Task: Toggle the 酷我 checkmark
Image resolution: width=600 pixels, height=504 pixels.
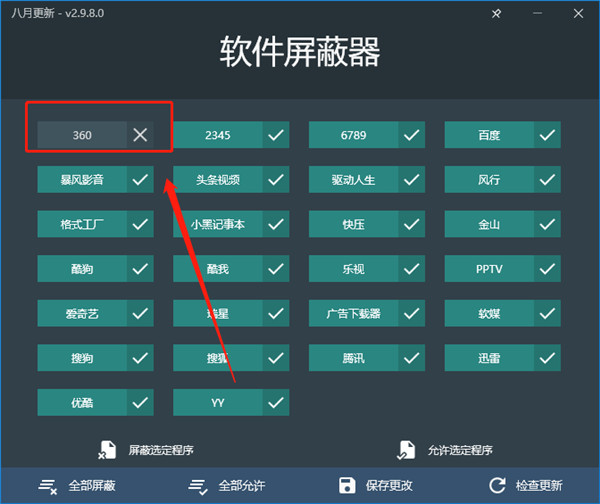Action: click(276, 269)
